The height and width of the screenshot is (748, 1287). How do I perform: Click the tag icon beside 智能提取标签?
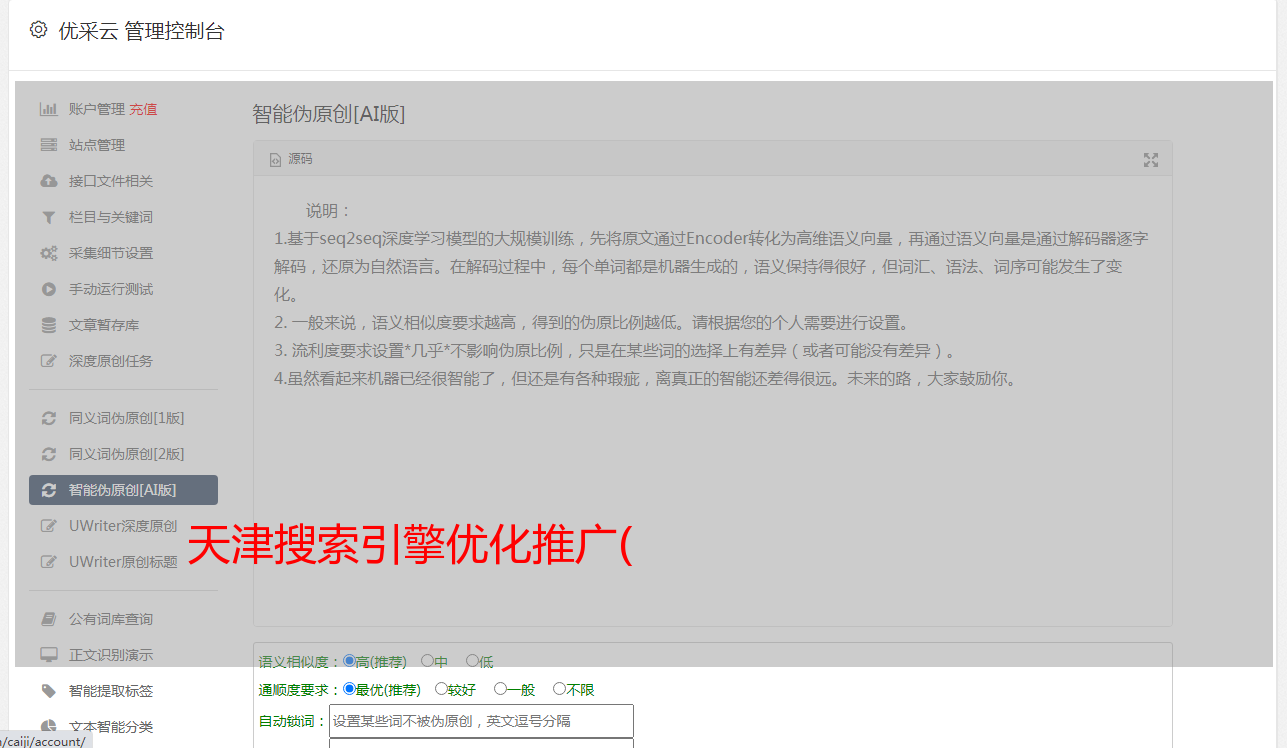click(x=48, y=691)
